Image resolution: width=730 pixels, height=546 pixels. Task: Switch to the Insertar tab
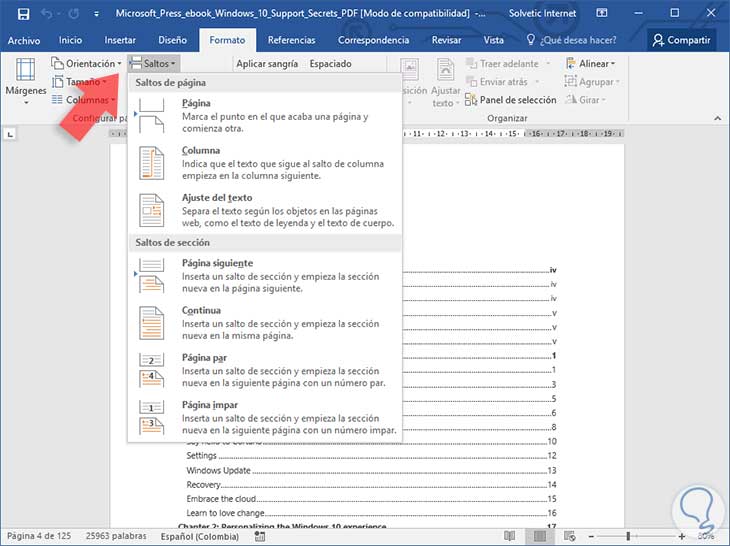[x=120, y=40]
